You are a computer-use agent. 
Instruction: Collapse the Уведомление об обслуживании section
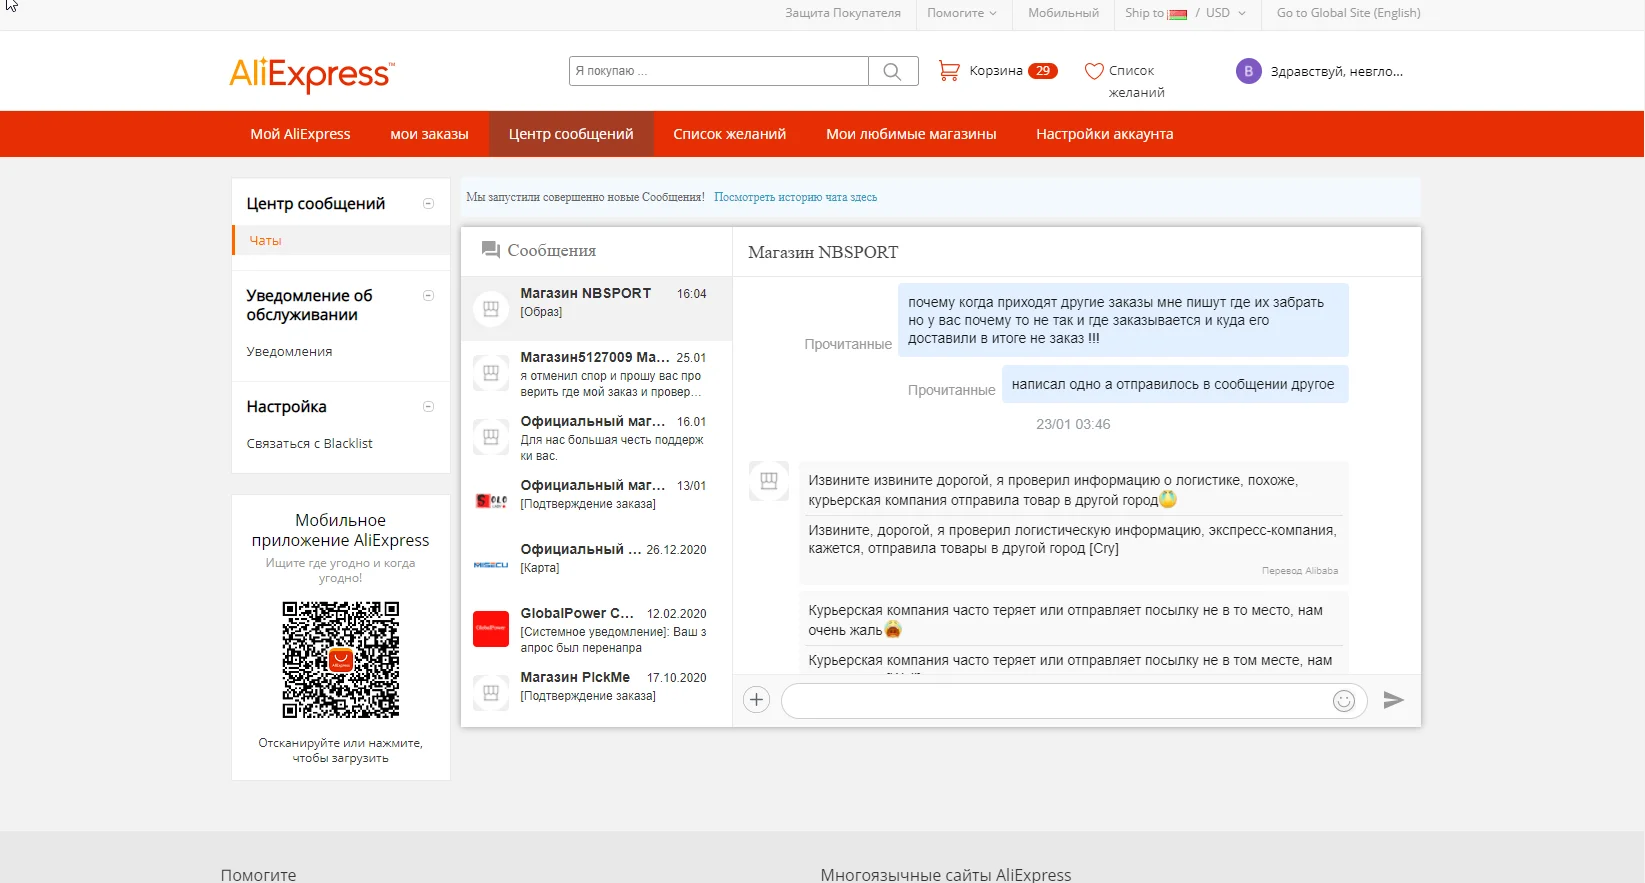click(428, 296)
